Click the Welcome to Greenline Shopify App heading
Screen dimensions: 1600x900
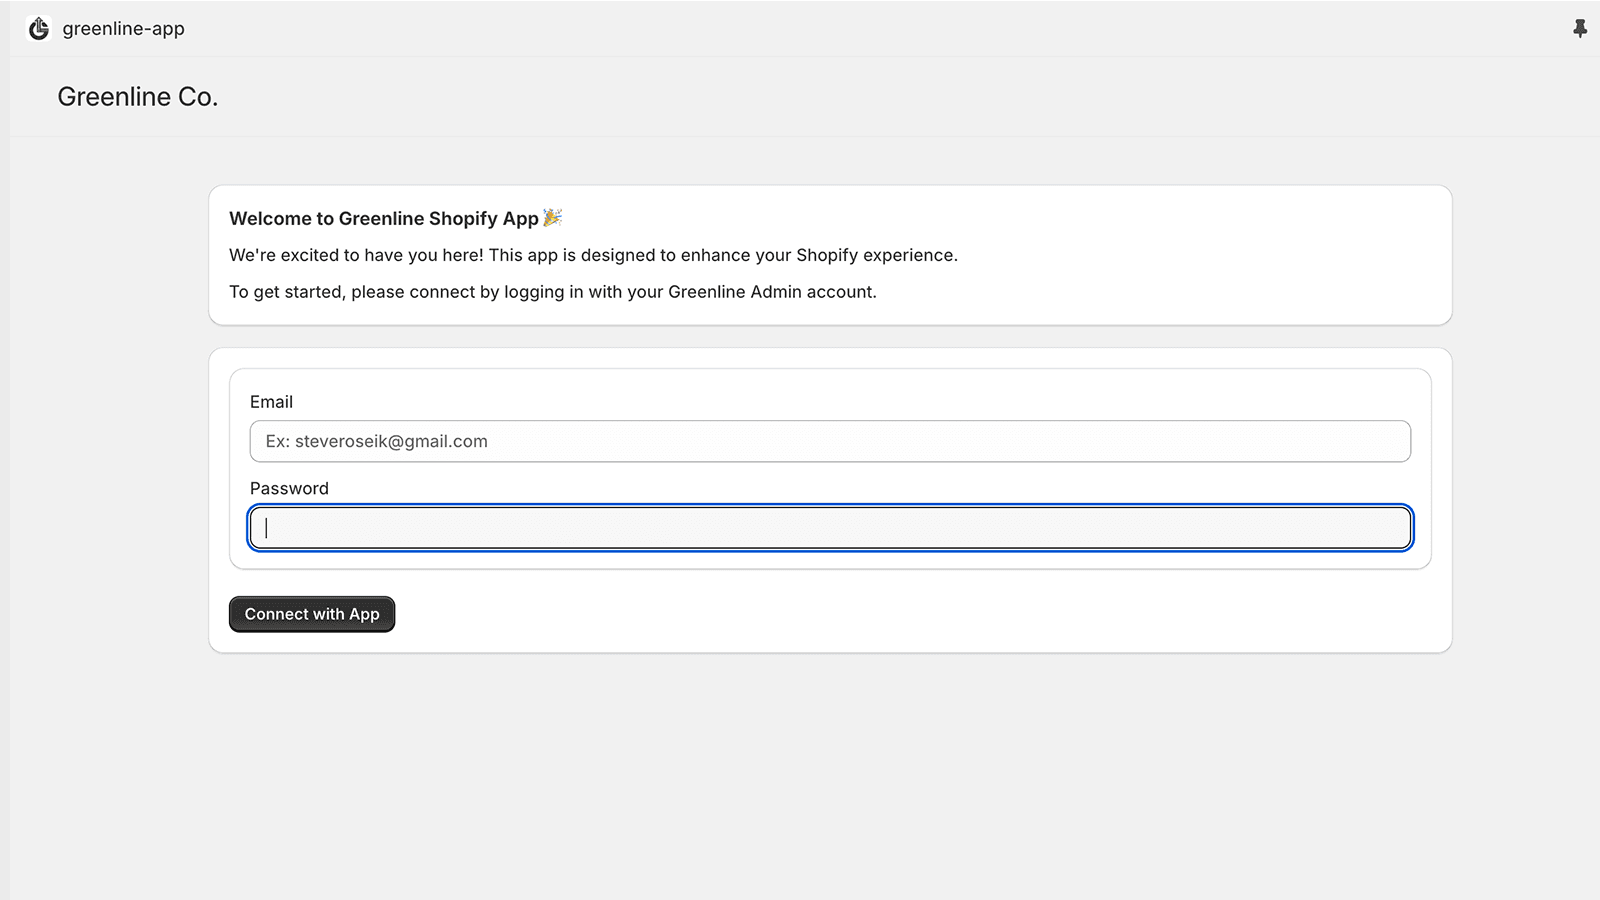[383, 219]
